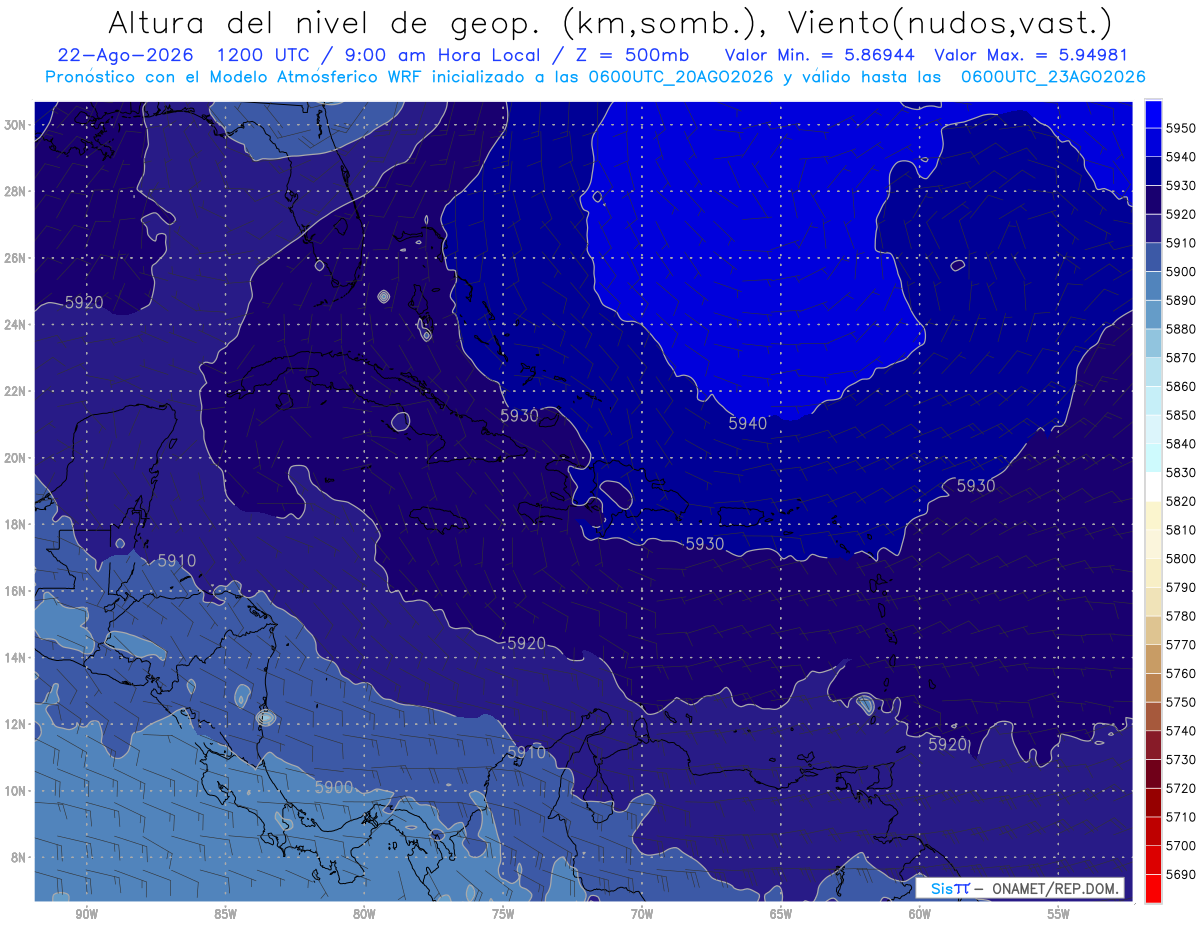Click the bright red swatch below 5690 in colorbar

coord(1153,888)
